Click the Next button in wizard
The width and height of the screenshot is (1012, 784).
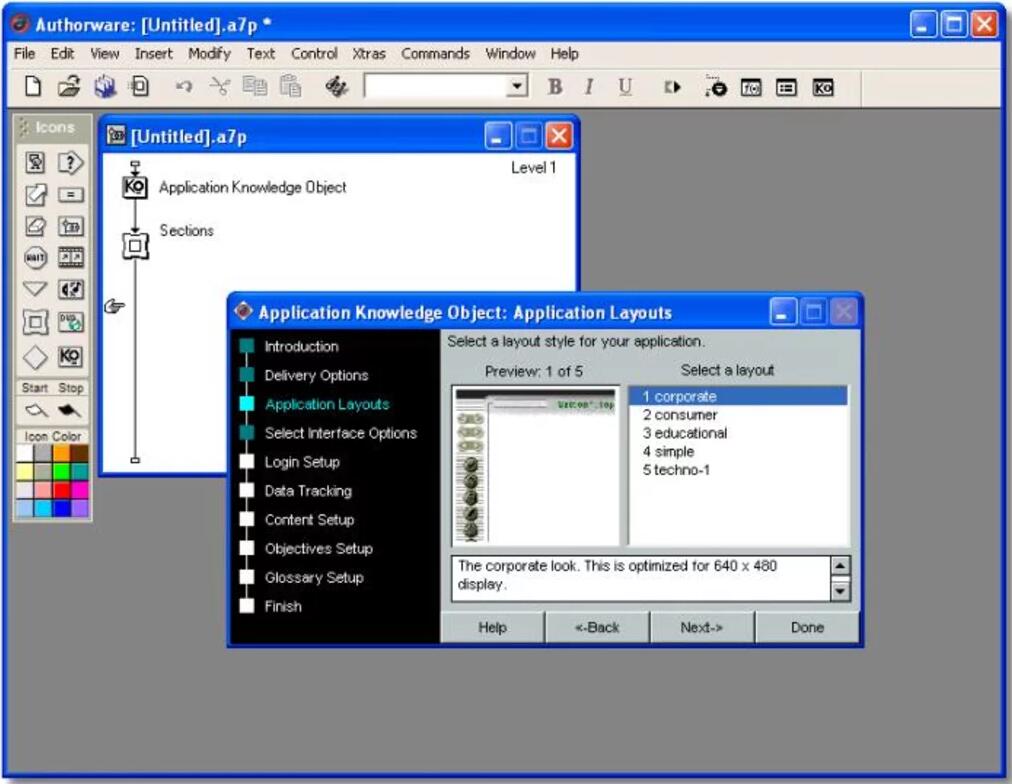coord(702,628)
